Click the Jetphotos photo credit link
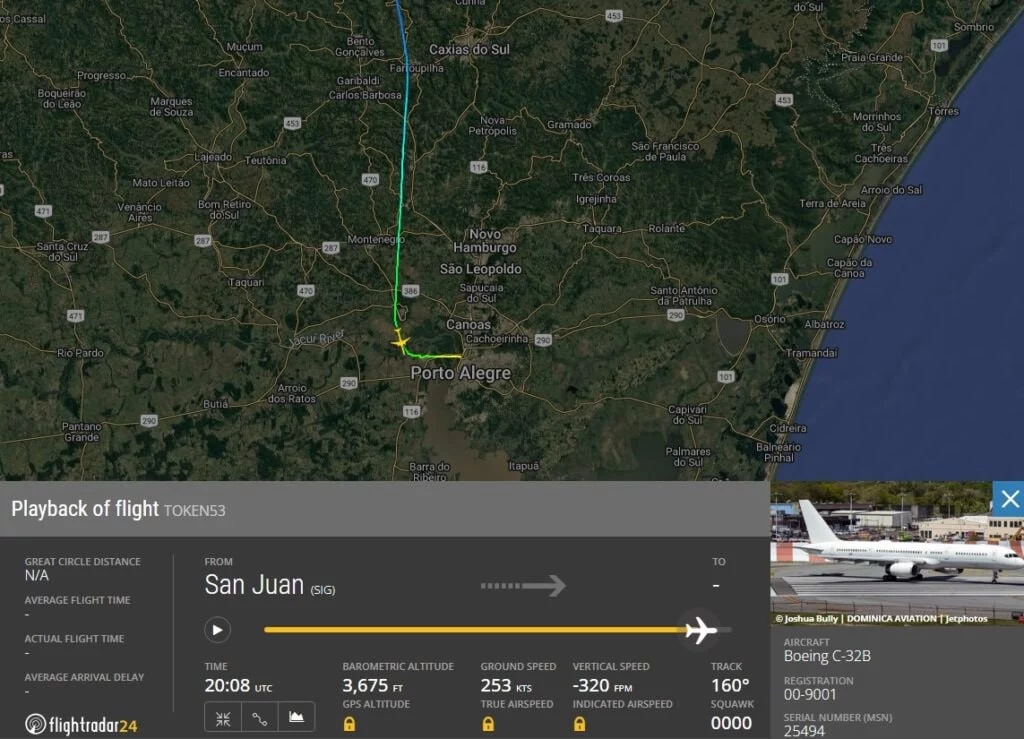This screenshot has height=739, width=1024. [x=967, y=619]
